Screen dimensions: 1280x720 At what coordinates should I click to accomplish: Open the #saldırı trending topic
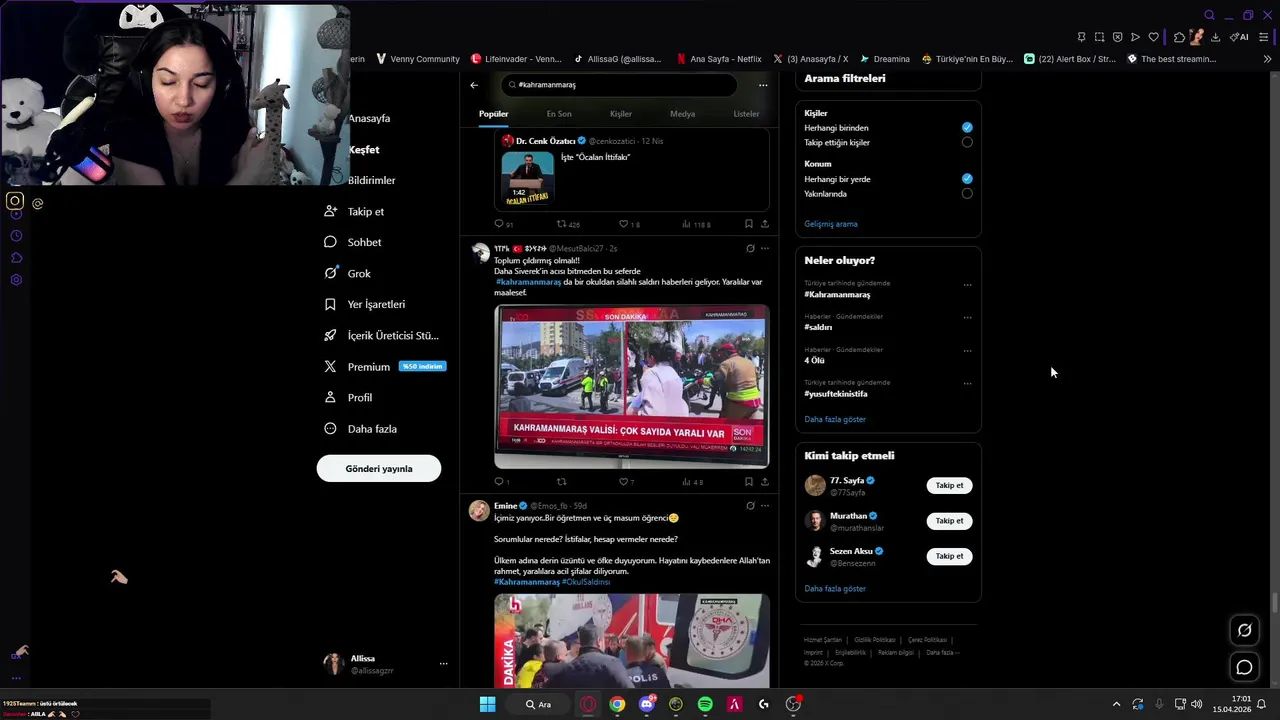click(x=818, y=327)
